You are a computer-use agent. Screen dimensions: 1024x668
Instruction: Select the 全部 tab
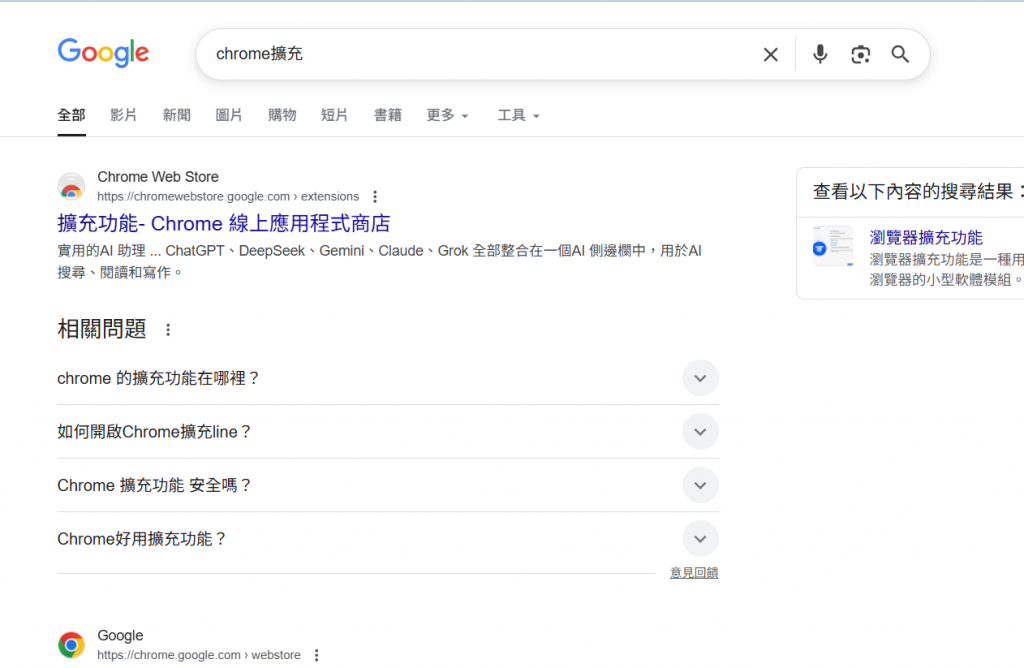(71, 116)
